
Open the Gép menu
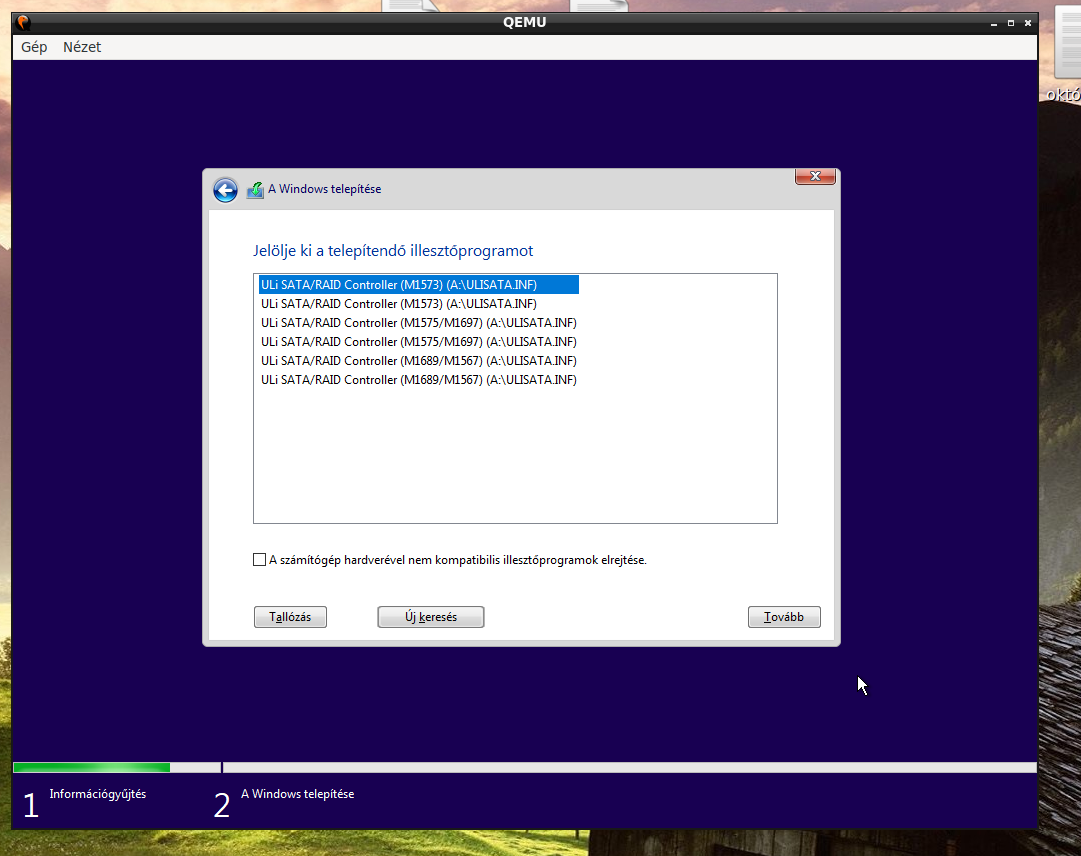point(34,47)
